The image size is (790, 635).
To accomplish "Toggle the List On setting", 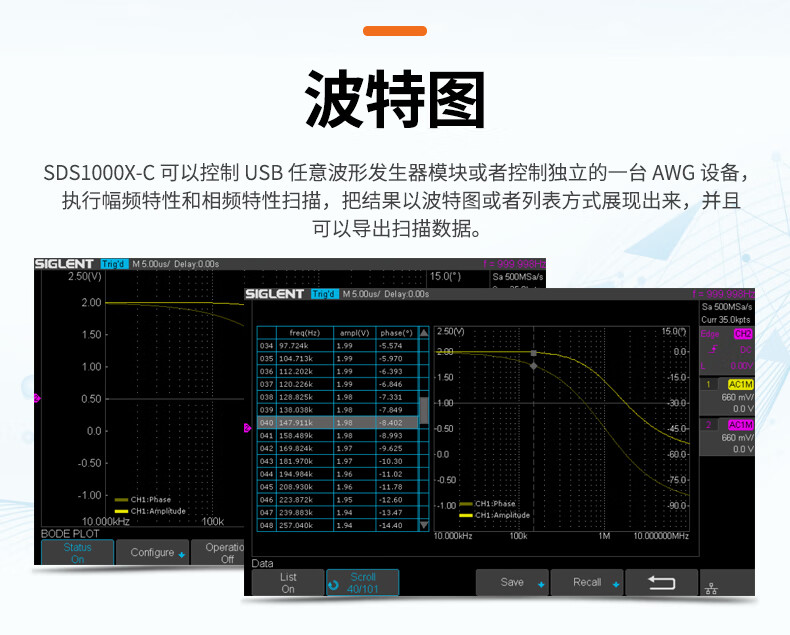I will pyautogui.click(x=288, y=582).
